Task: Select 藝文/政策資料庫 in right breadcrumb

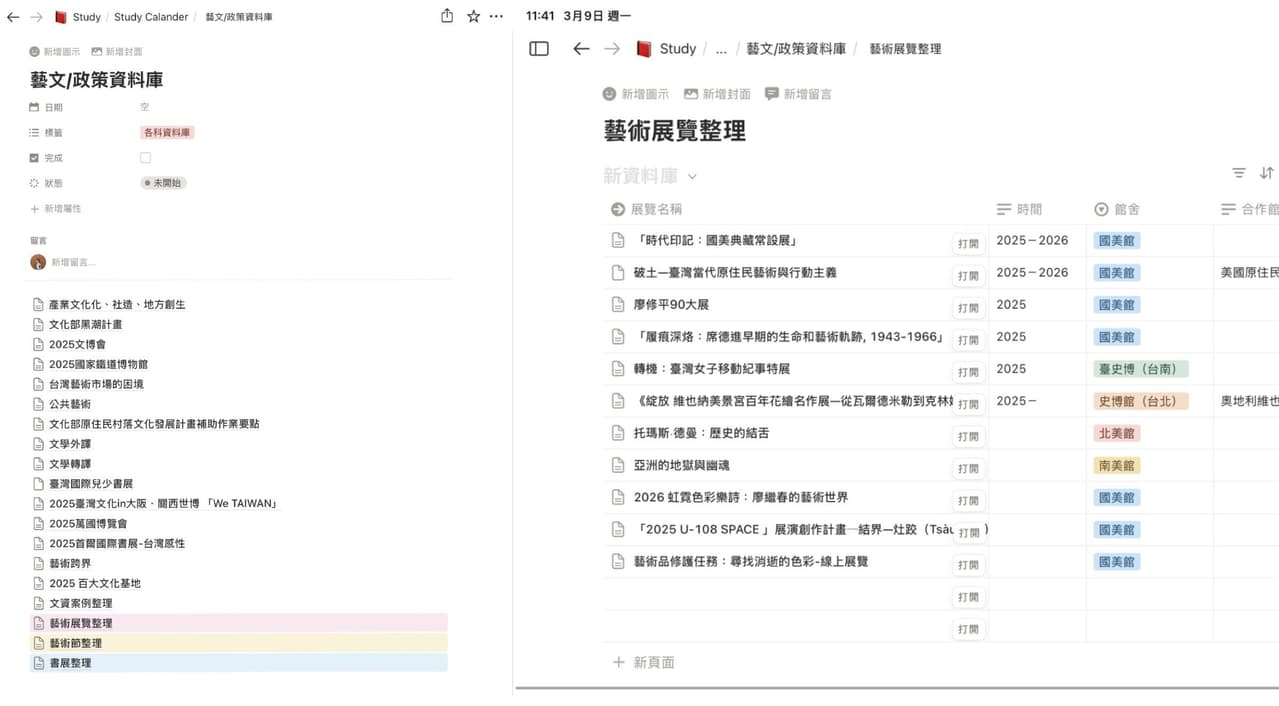Action: [x=796, y=48]
